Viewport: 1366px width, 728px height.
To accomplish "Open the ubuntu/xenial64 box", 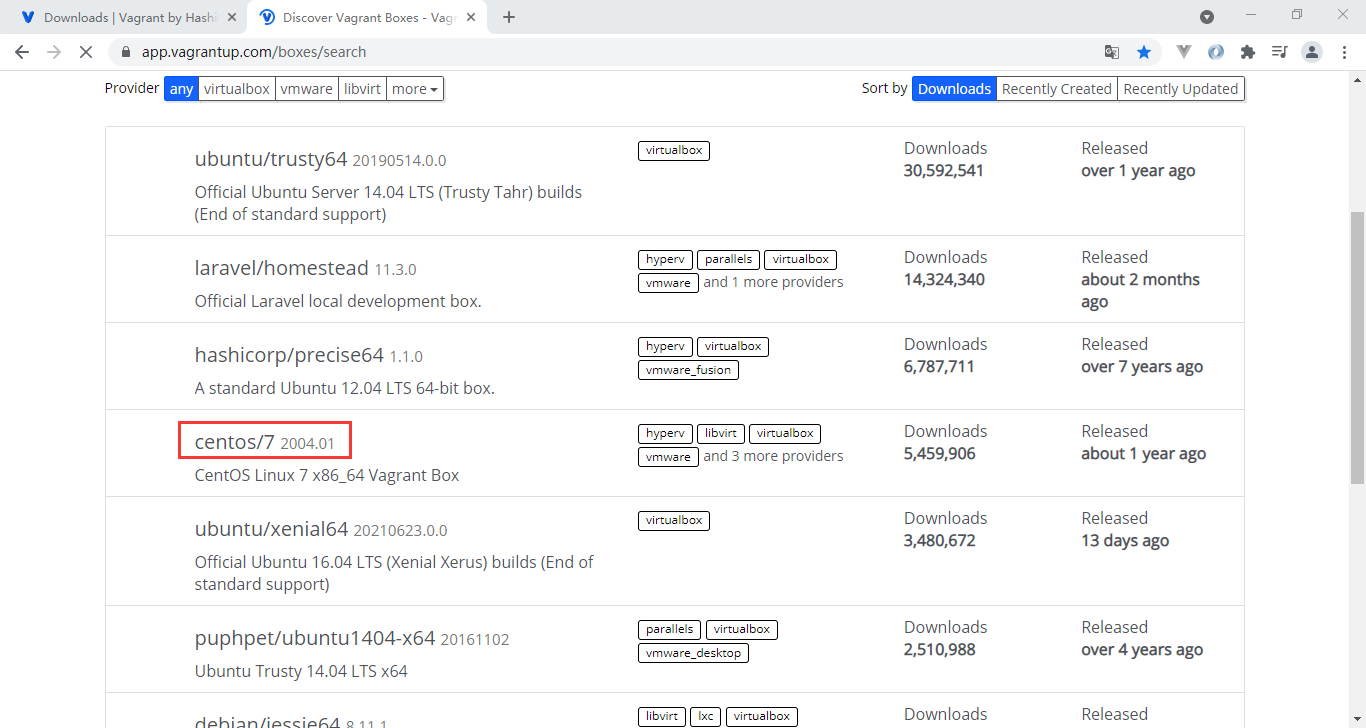I will [271, 529].
